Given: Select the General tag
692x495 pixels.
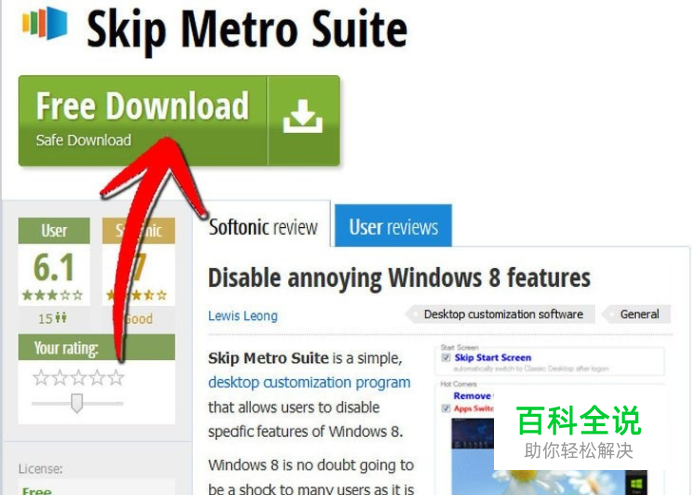Looking at the screenshot, I should [x=636, y=314].
